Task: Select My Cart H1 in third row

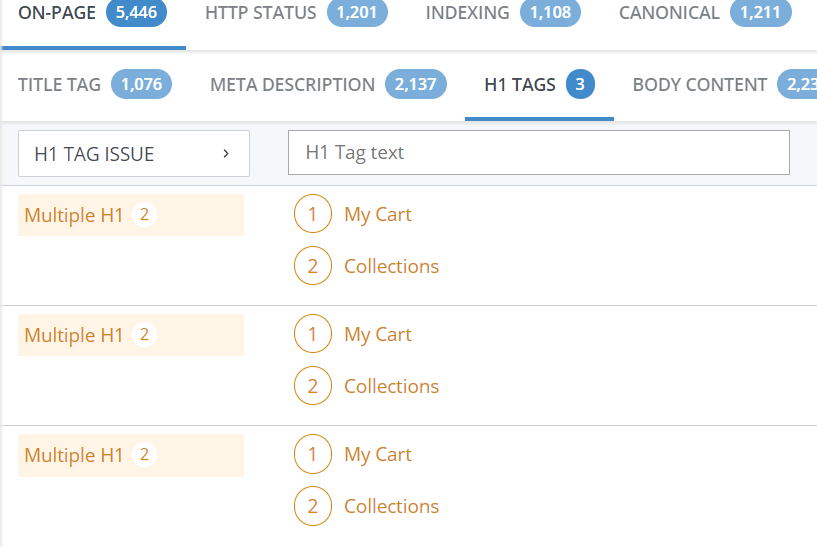Action: click(x=377, y=454)
